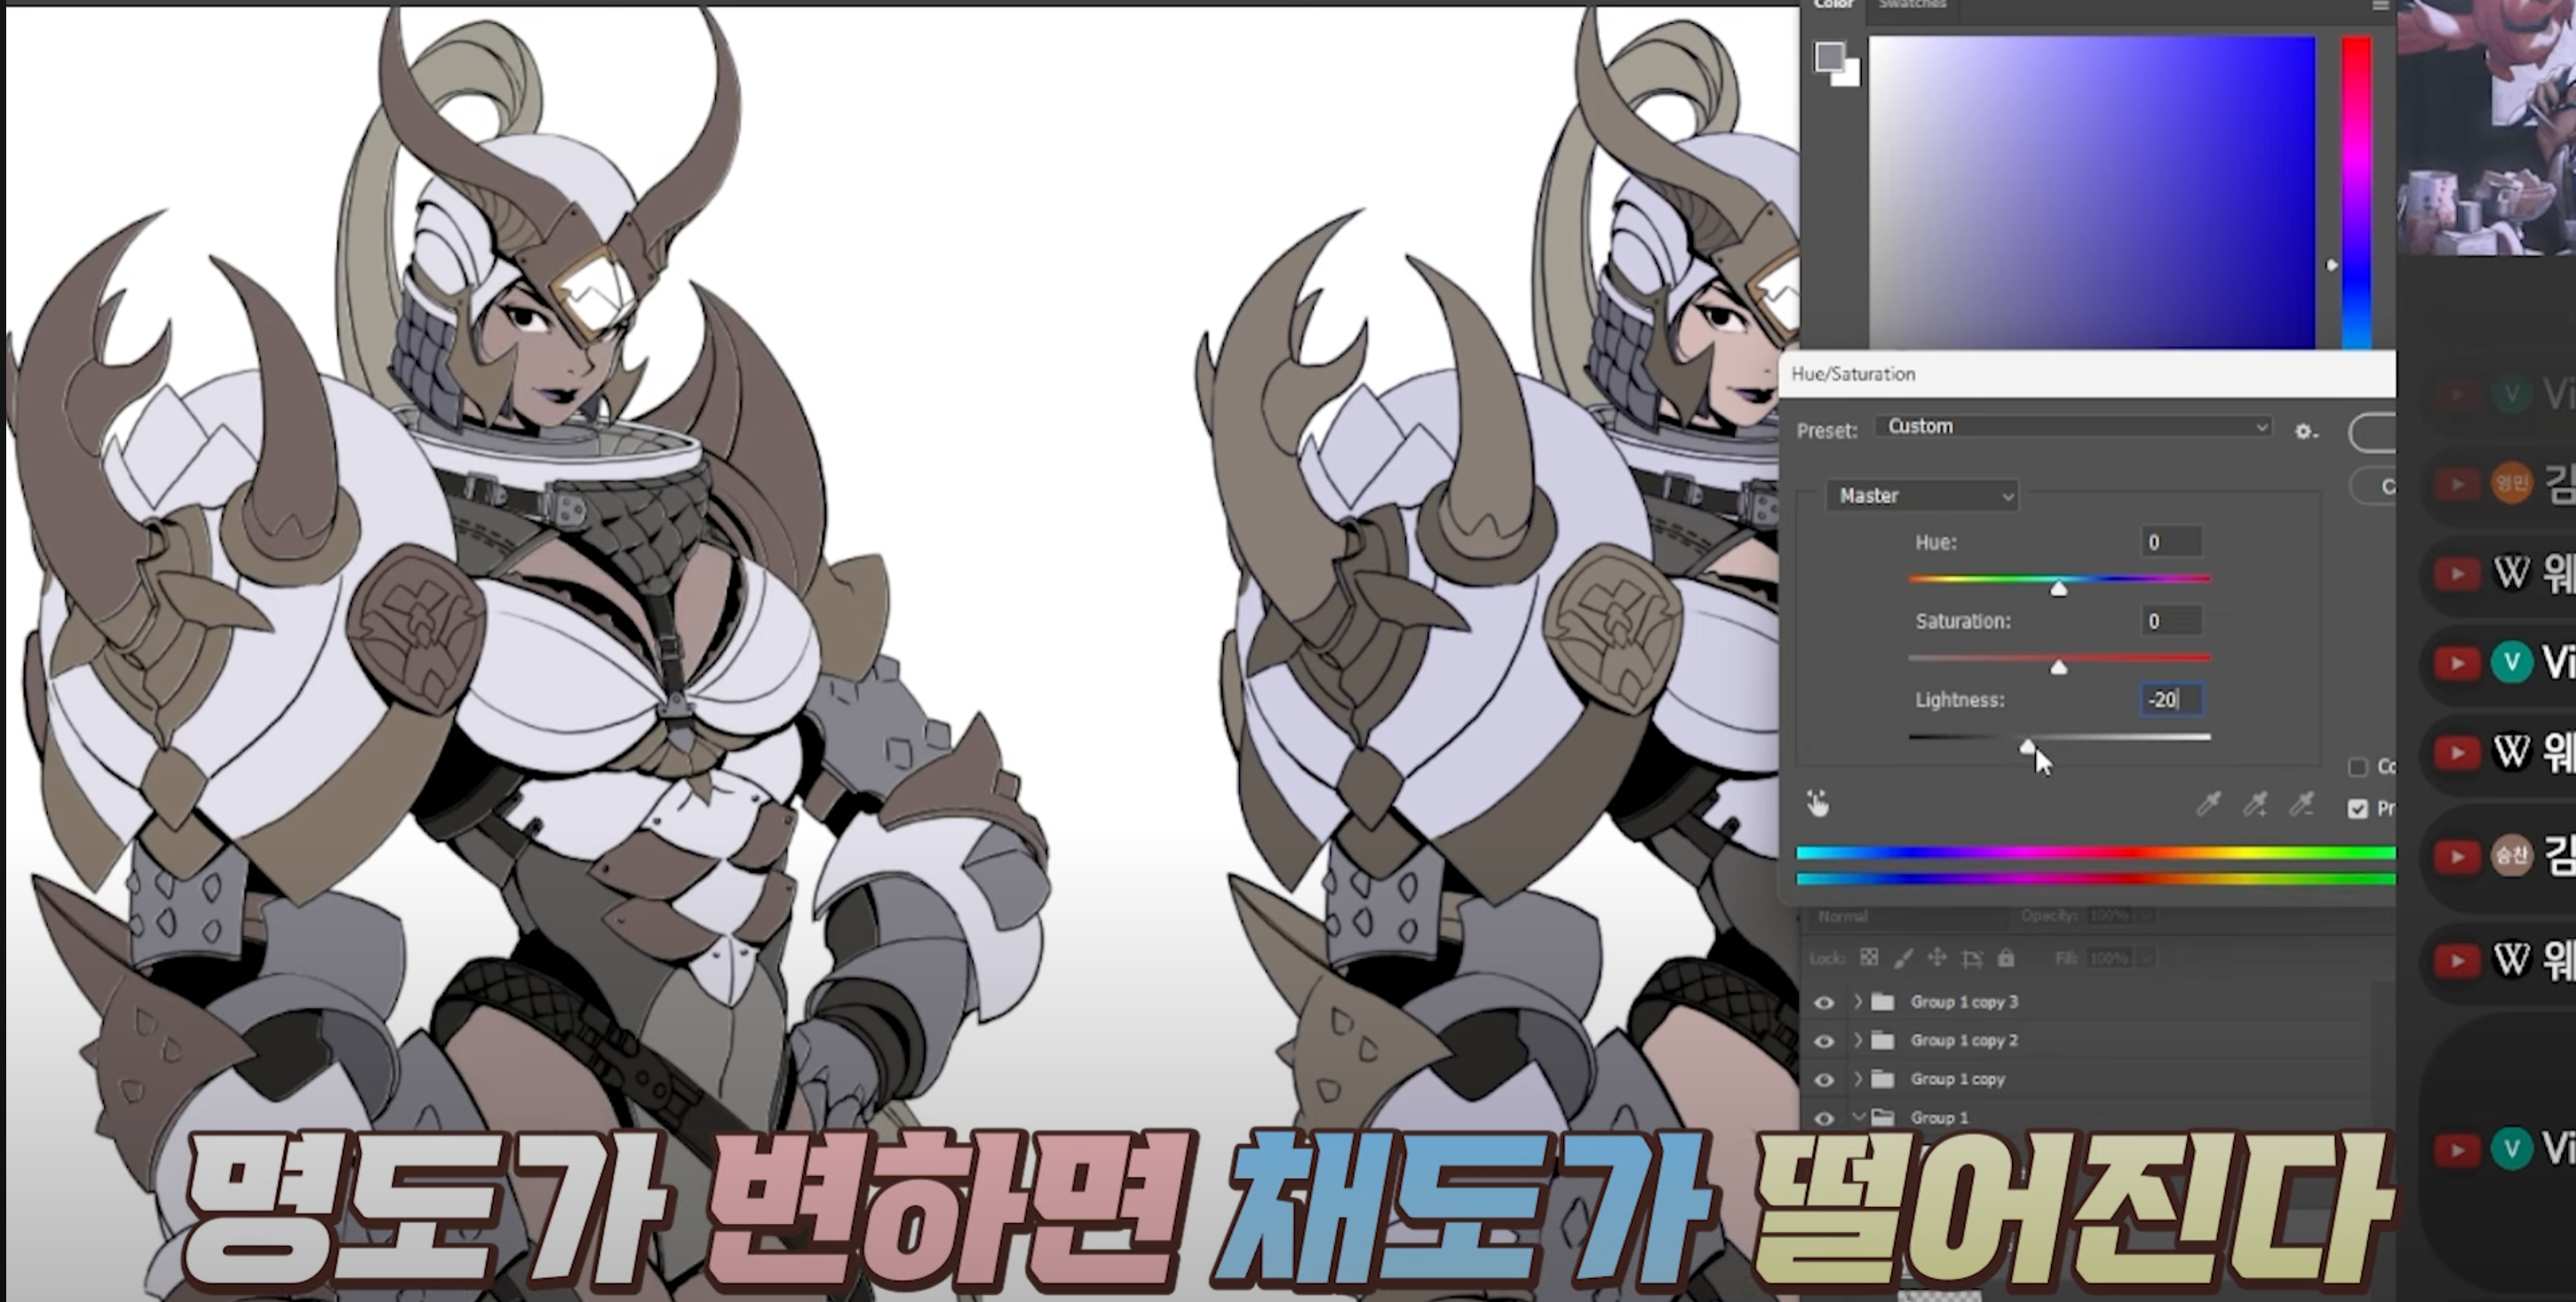Open the Preset Custom dropdown
Screen dimensions: 2576x1302
(x=2074, y=427)
